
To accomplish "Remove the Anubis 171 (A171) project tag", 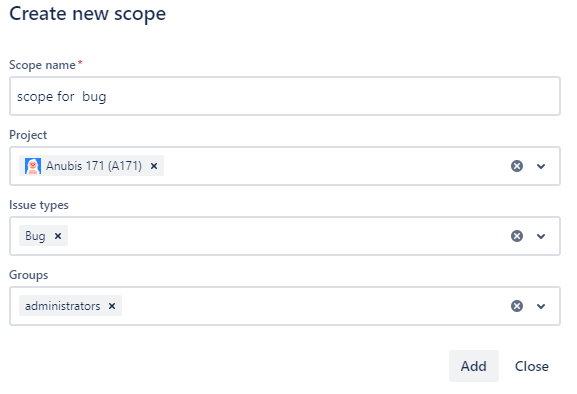I will [154, 166].
